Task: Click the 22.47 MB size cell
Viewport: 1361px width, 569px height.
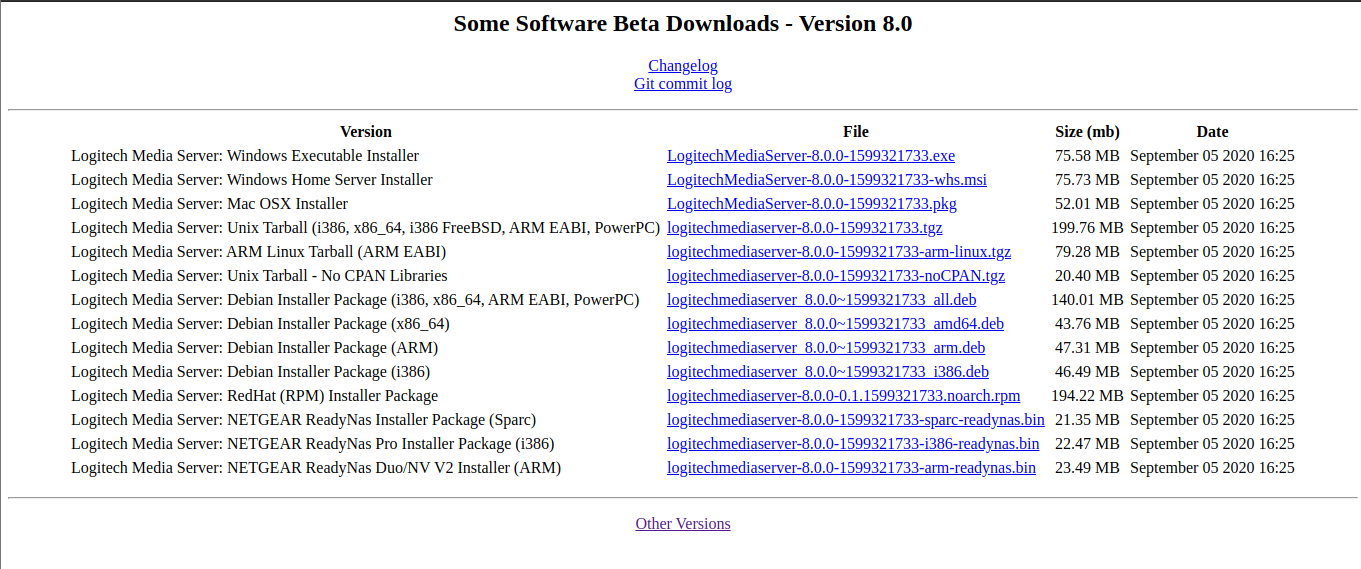Action: 1087,444
